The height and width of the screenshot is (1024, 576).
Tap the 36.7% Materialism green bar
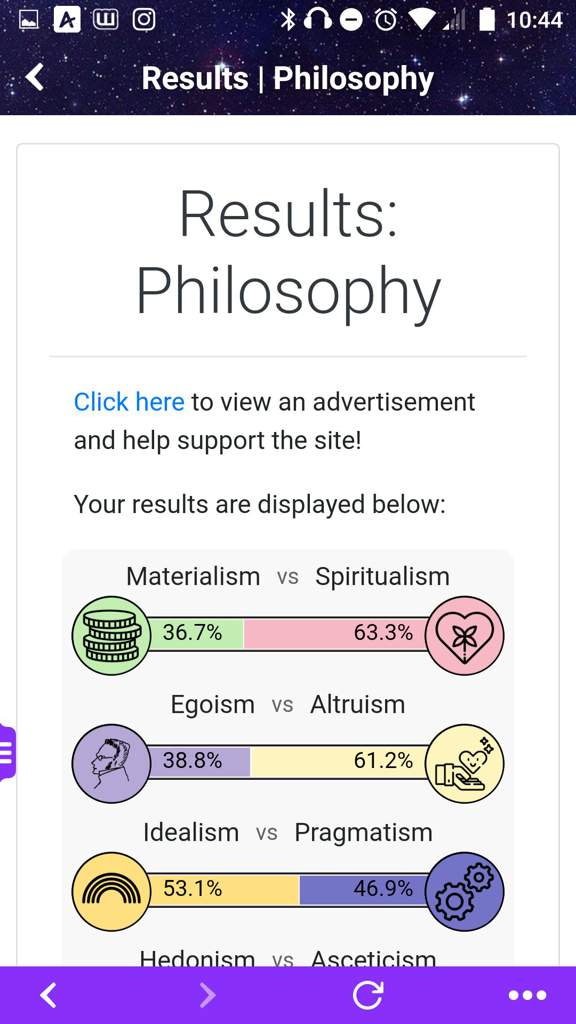(196, 633)
